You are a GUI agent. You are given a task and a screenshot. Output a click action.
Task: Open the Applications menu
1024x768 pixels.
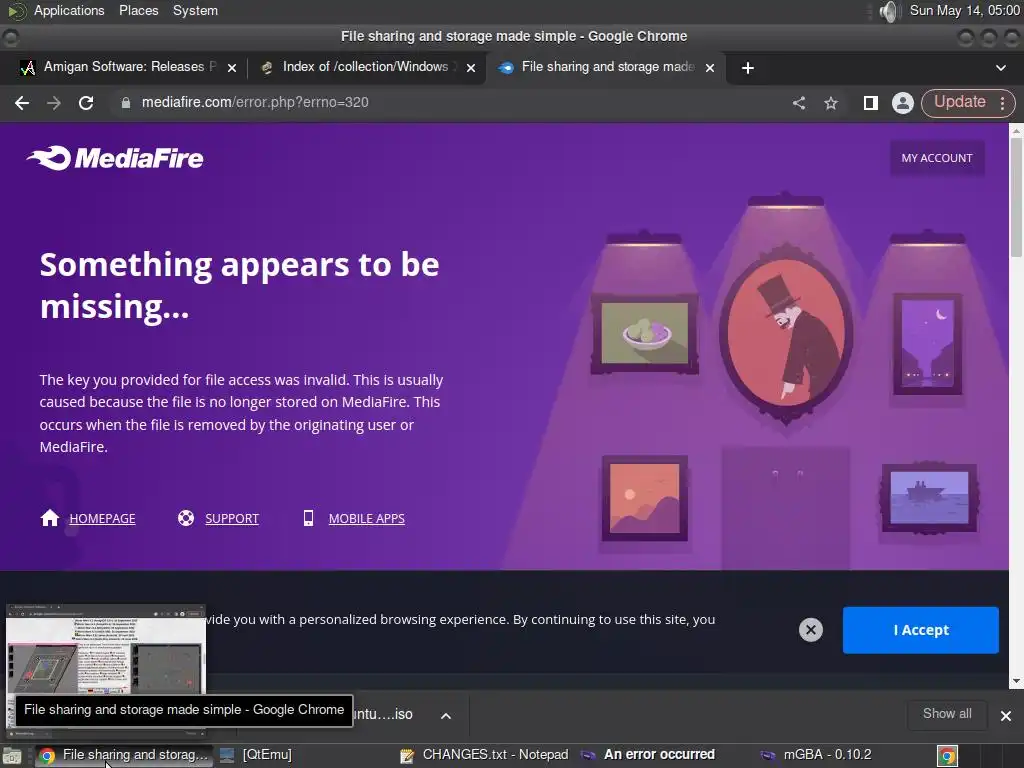(x=69, y=10)
